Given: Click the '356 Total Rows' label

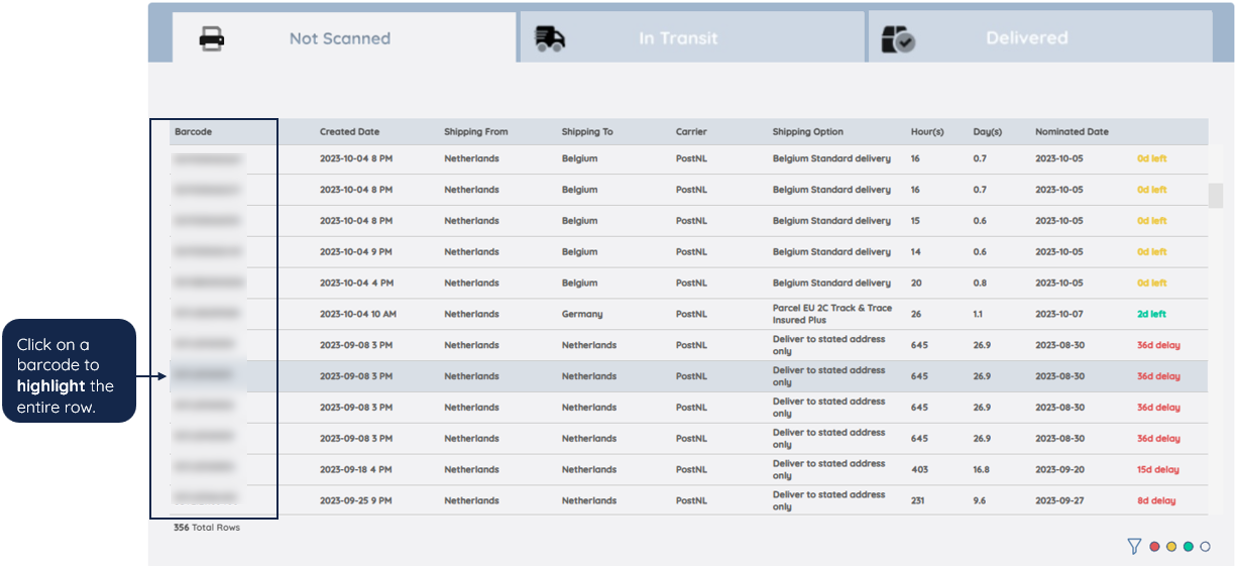Looking at the screenshot, I should click(x=207, y=528).
